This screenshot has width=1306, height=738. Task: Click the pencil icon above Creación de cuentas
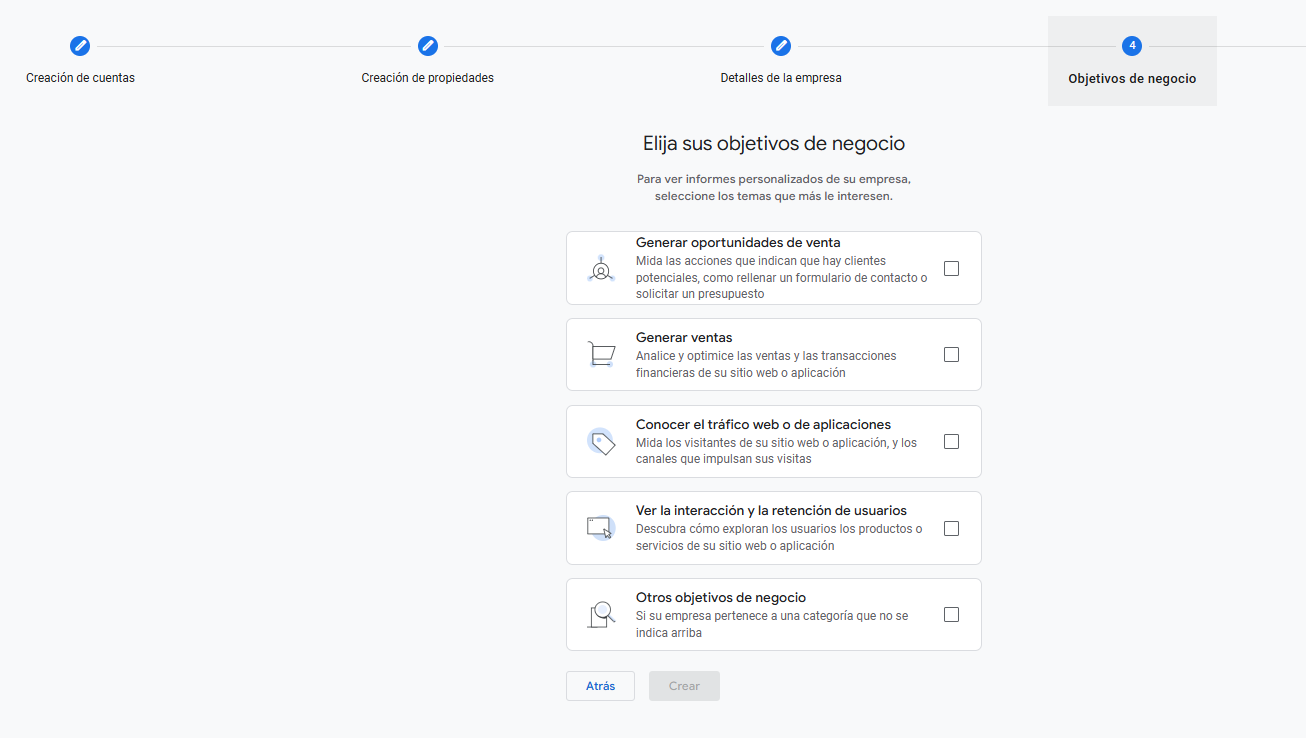click(x=80, y=46)
